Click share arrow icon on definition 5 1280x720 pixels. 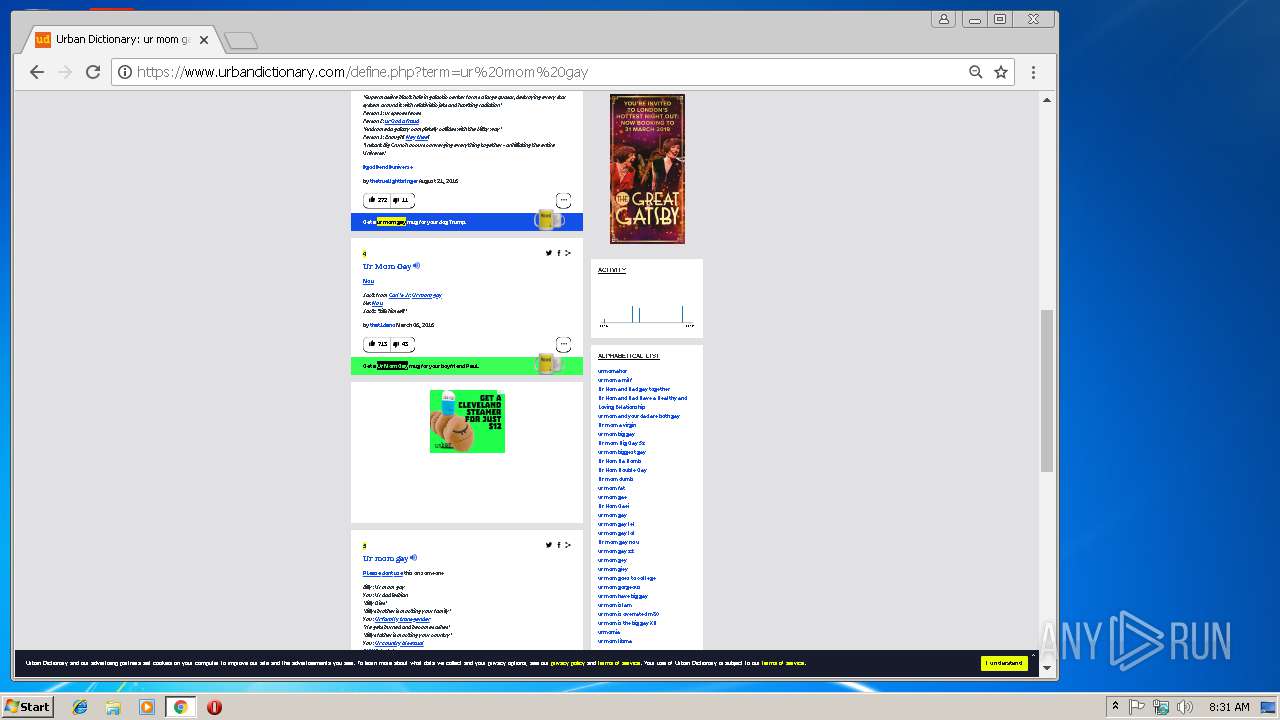(x=568, y=545)
